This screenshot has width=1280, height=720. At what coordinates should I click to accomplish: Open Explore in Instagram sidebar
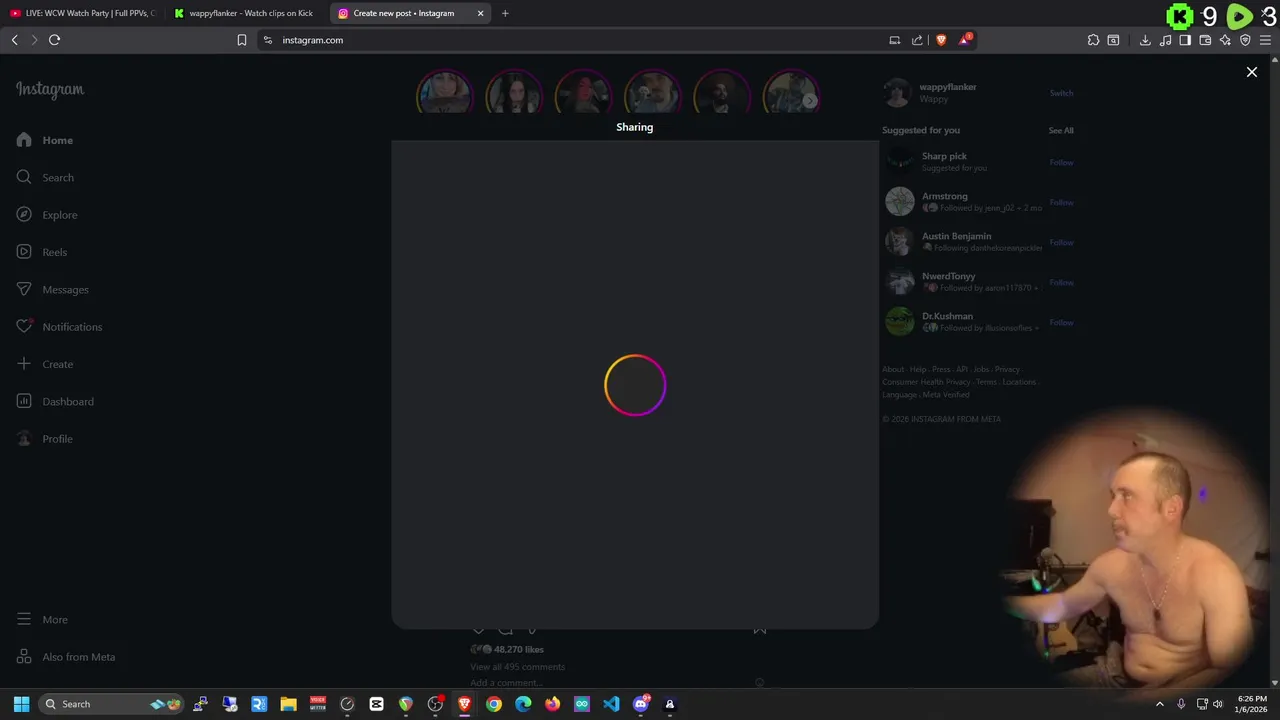coord(47,215)
